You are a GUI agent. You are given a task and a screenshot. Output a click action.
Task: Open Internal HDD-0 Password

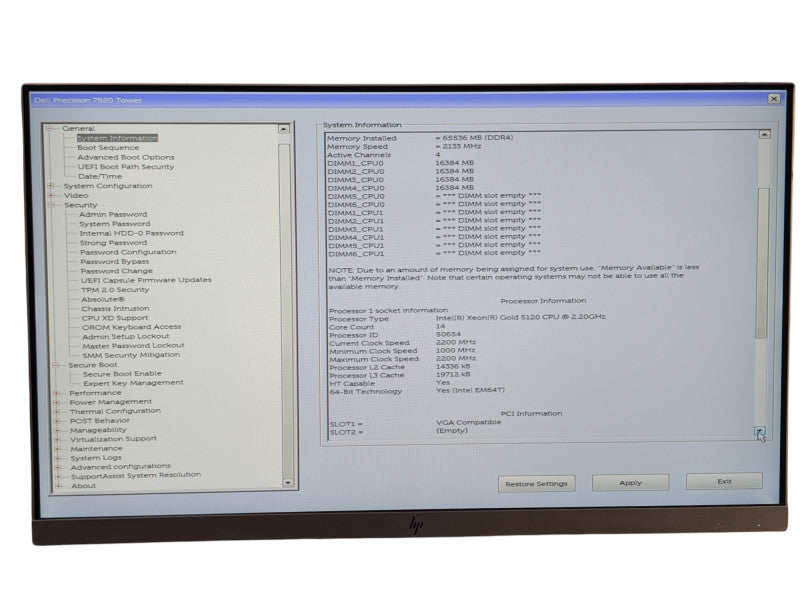click(x=132, y=233)
